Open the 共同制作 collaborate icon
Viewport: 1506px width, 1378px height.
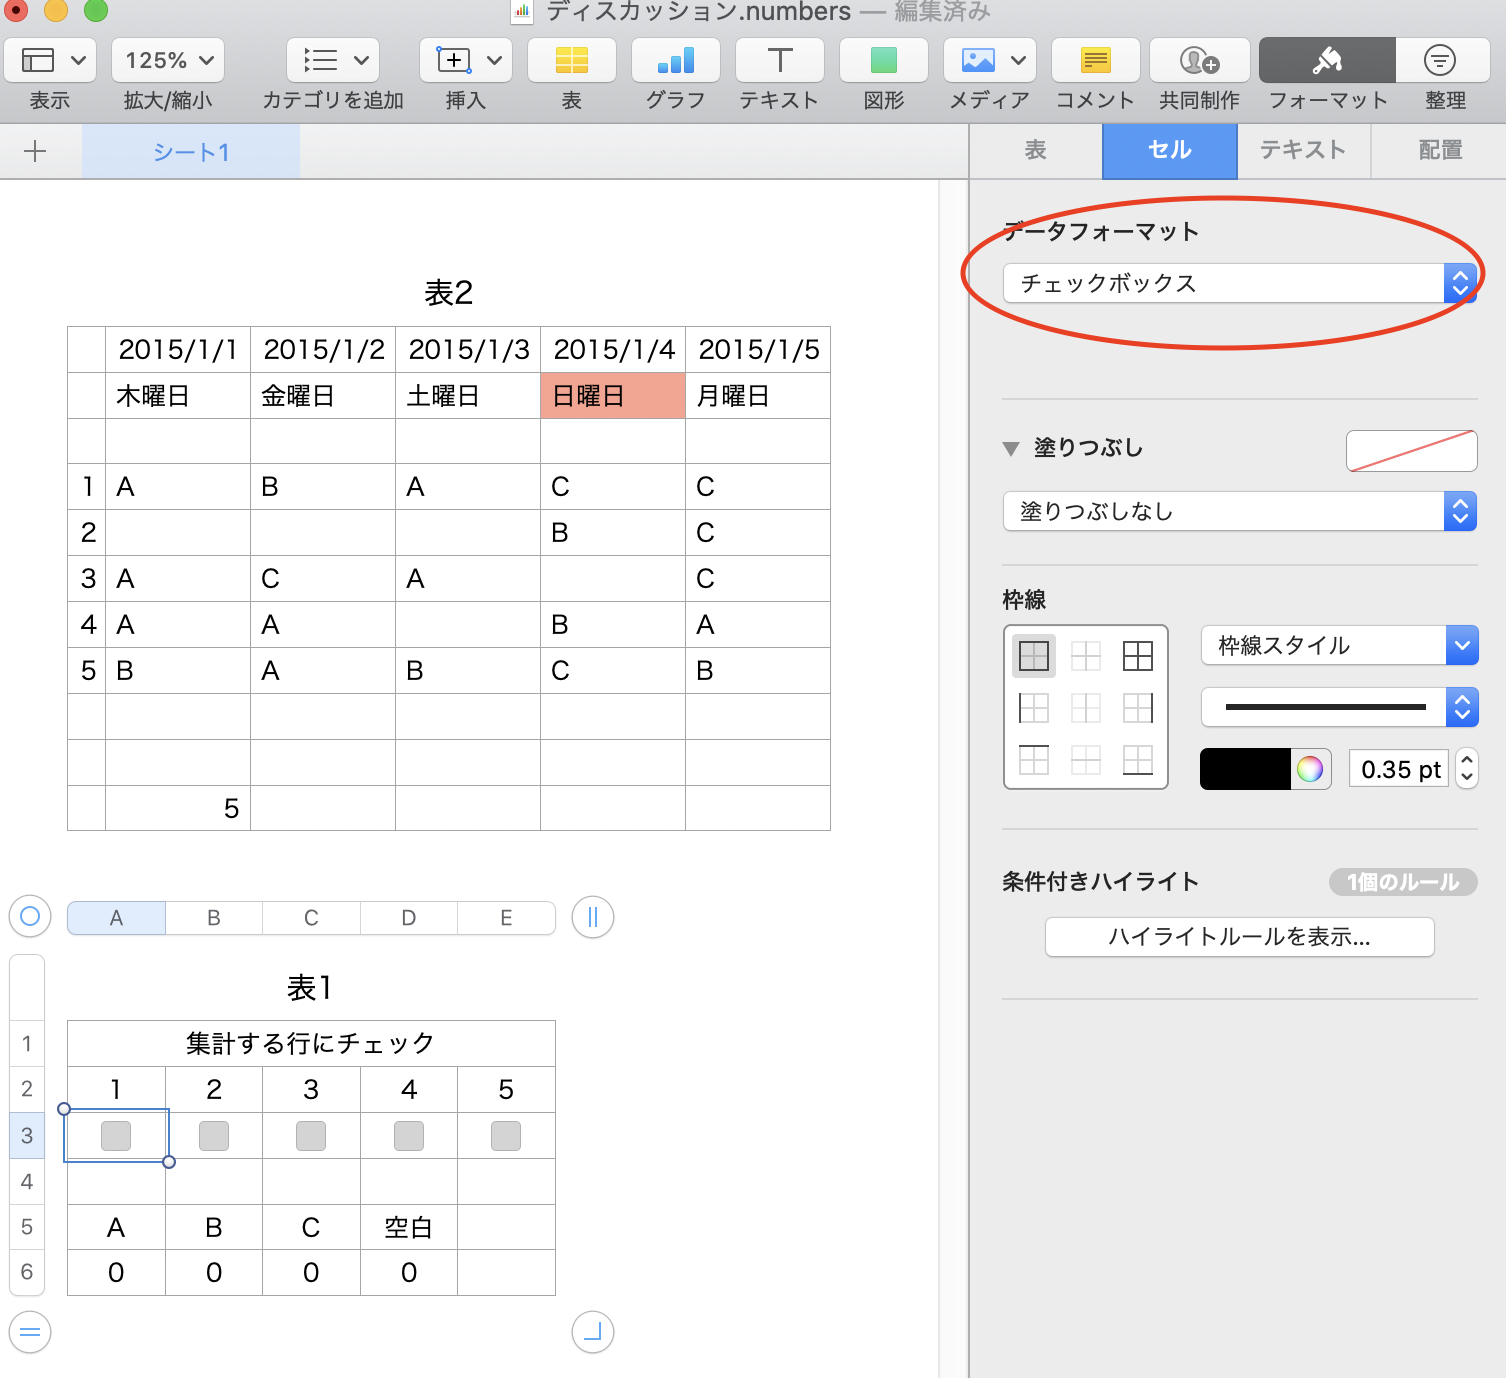click(1199, 61)
